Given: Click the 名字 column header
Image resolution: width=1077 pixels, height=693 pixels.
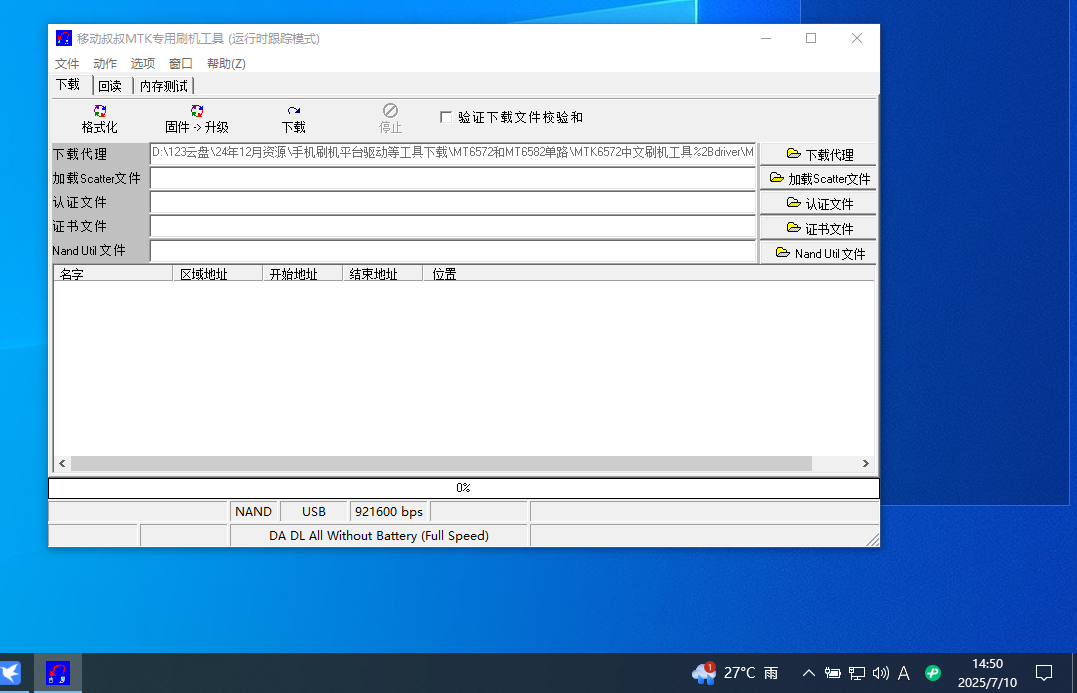Looking at the screenshot, I should [113, 274].
